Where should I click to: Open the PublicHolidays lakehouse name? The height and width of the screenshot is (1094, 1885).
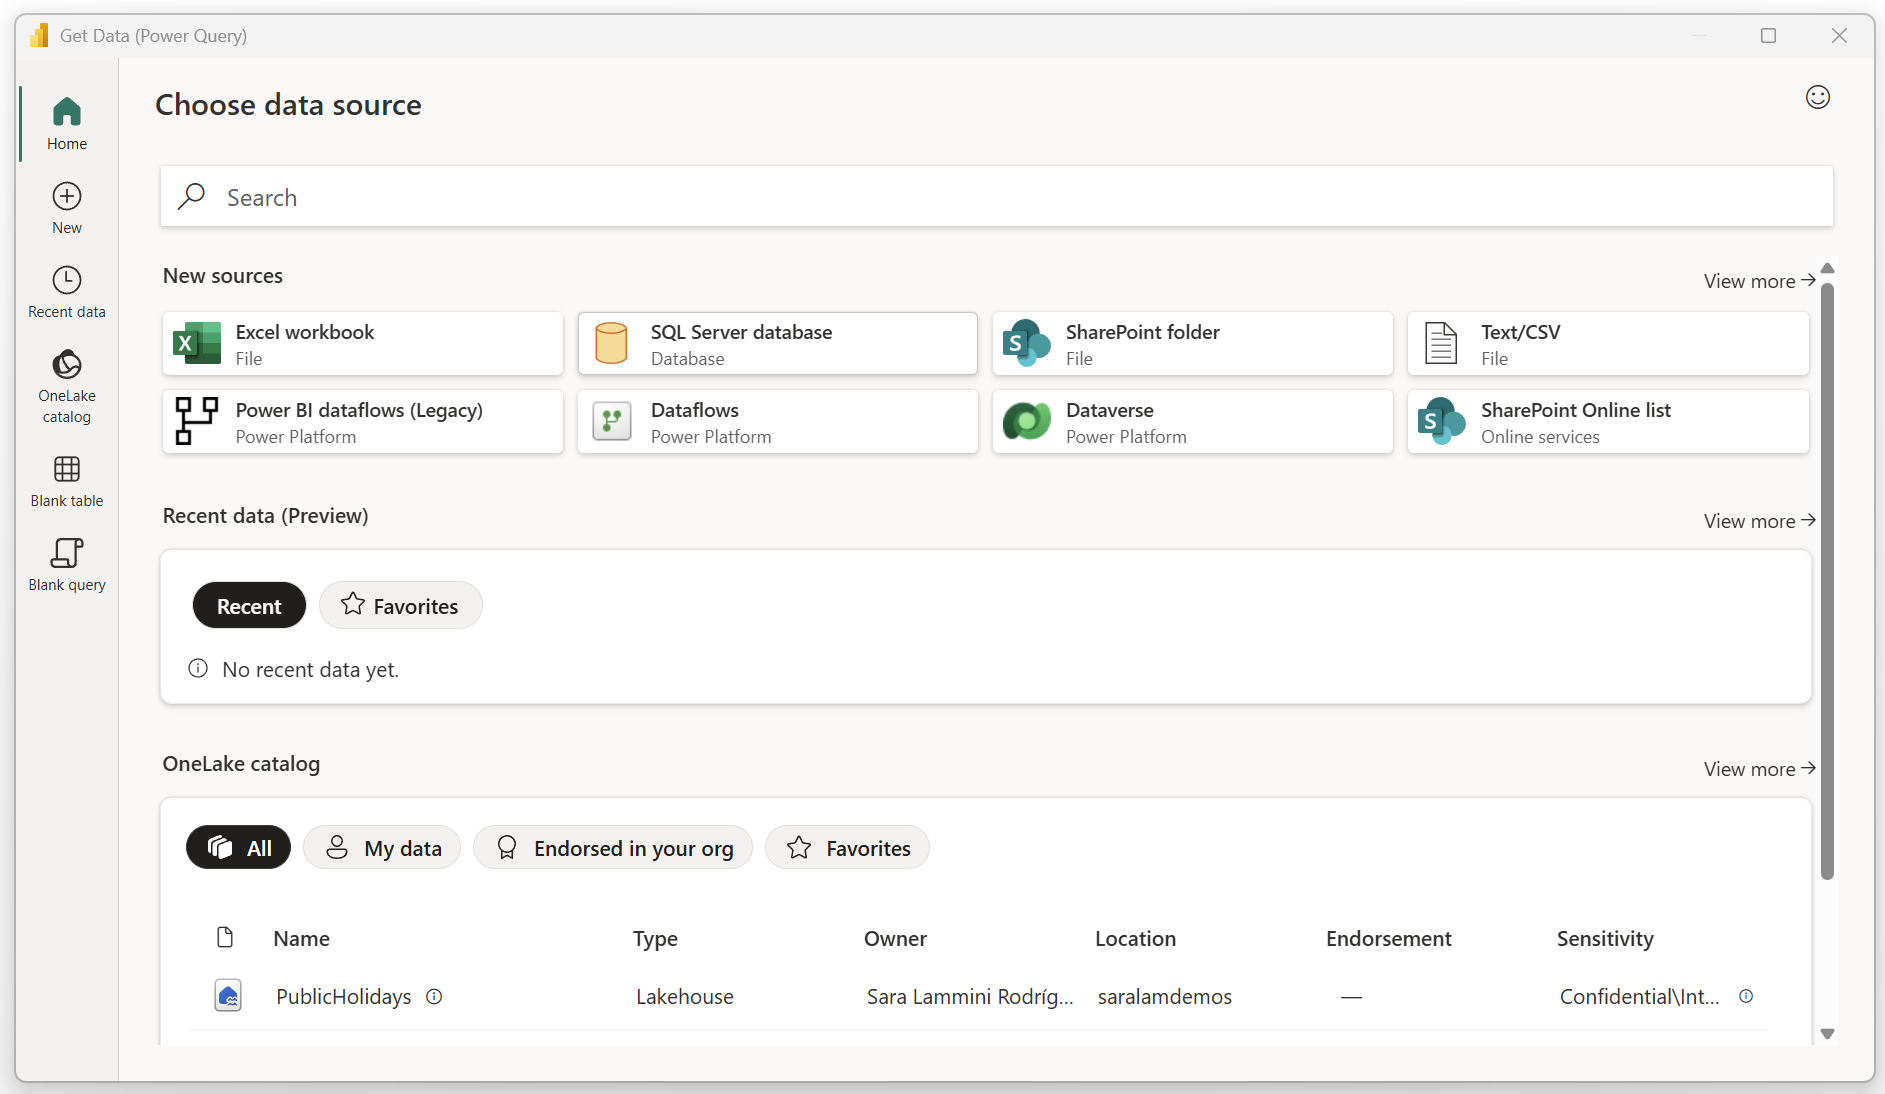[344, 996]
